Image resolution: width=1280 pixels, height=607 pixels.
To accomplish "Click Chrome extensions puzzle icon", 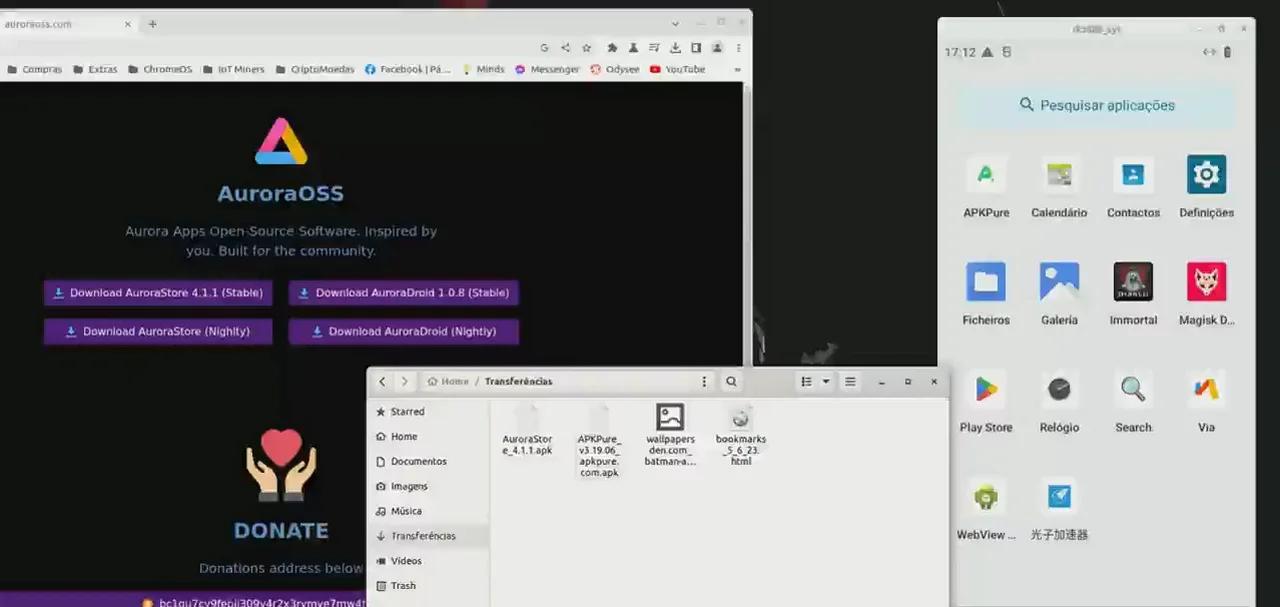I will [x=612, y=47].
